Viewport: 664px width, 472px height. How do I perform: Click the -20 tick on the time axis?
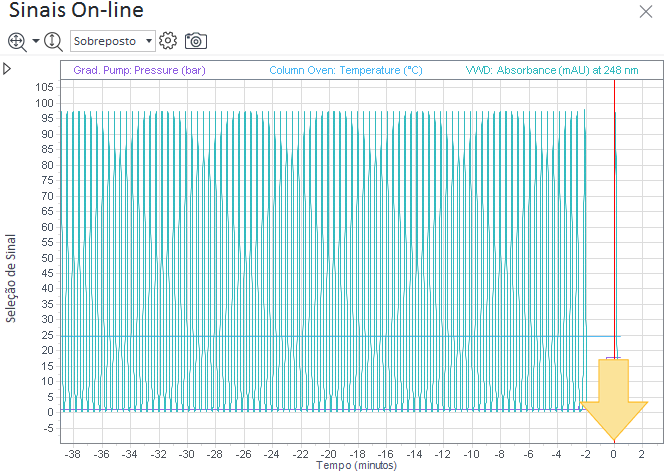tap(328, 454)
